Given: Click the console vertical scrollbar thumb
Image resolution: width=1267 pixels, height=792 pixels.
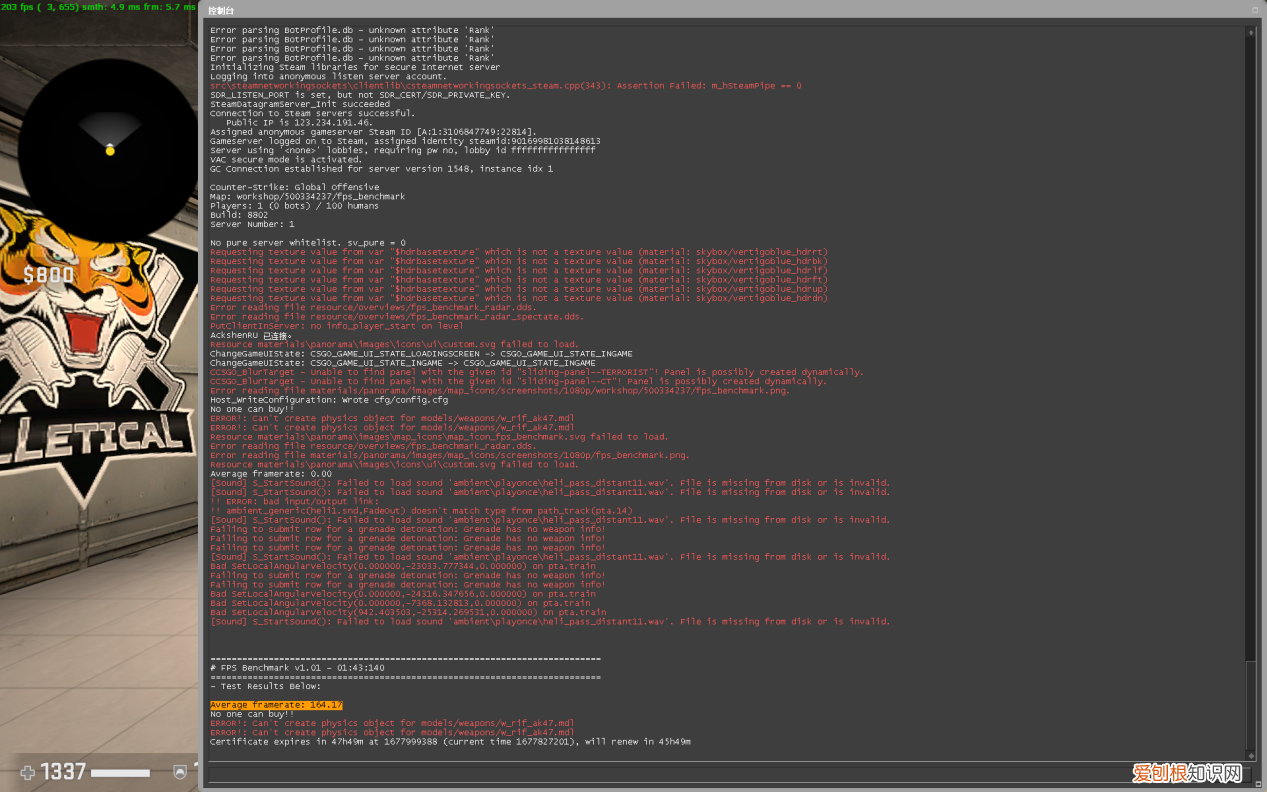Looking at the screenshot, I should (1250, 705).
